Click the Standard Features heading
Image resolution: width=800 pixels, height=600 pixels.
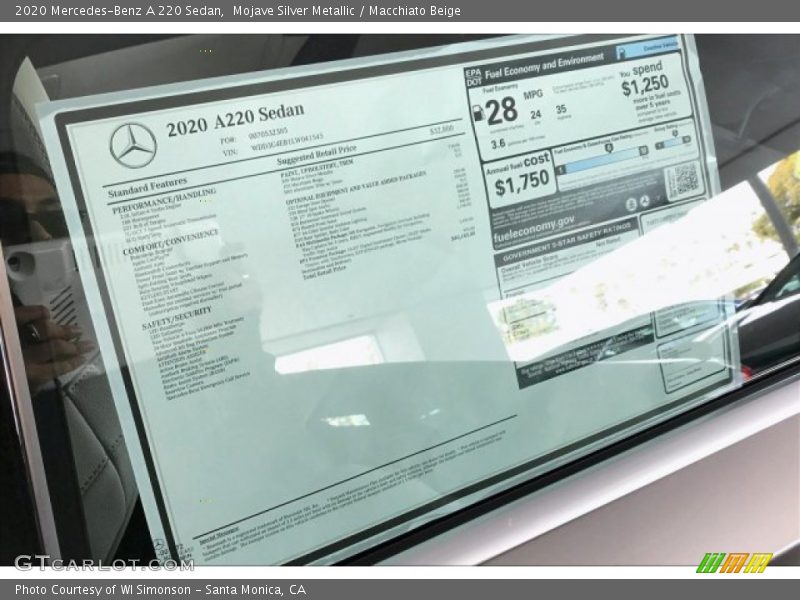pos(146,186)
